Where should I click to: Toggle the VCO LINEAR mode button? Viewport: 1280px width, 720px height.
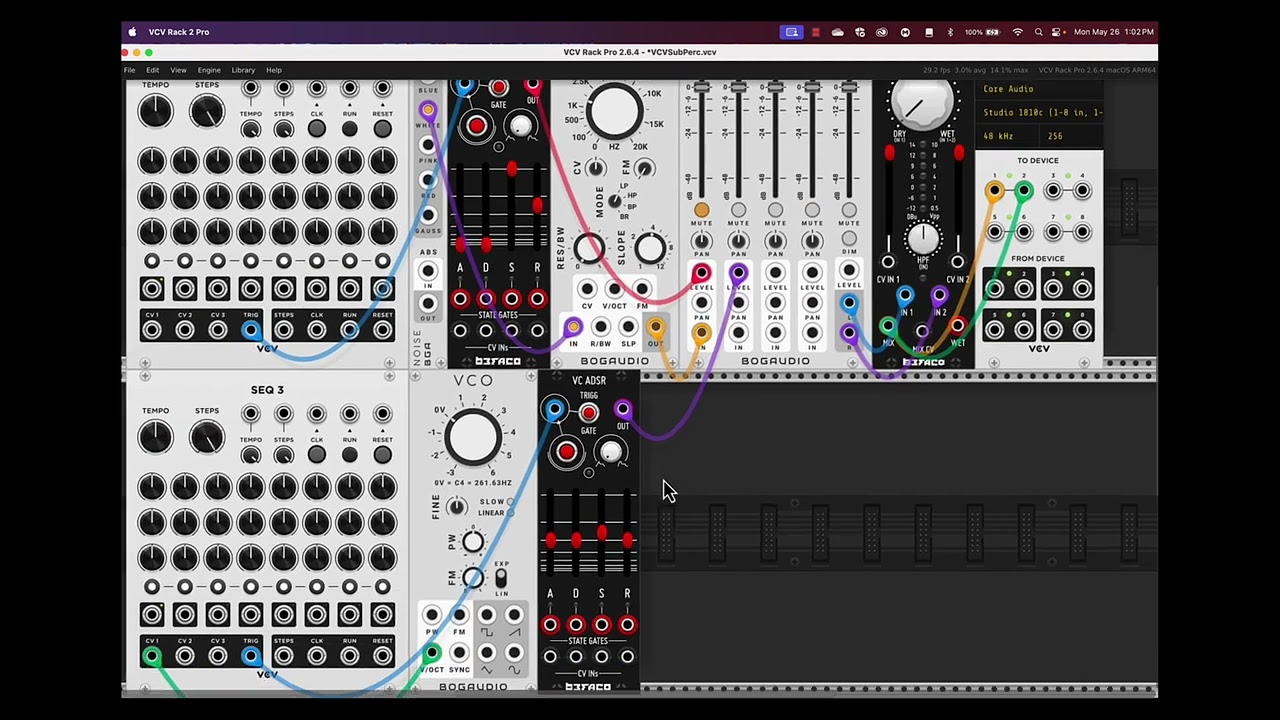[511, 513]
